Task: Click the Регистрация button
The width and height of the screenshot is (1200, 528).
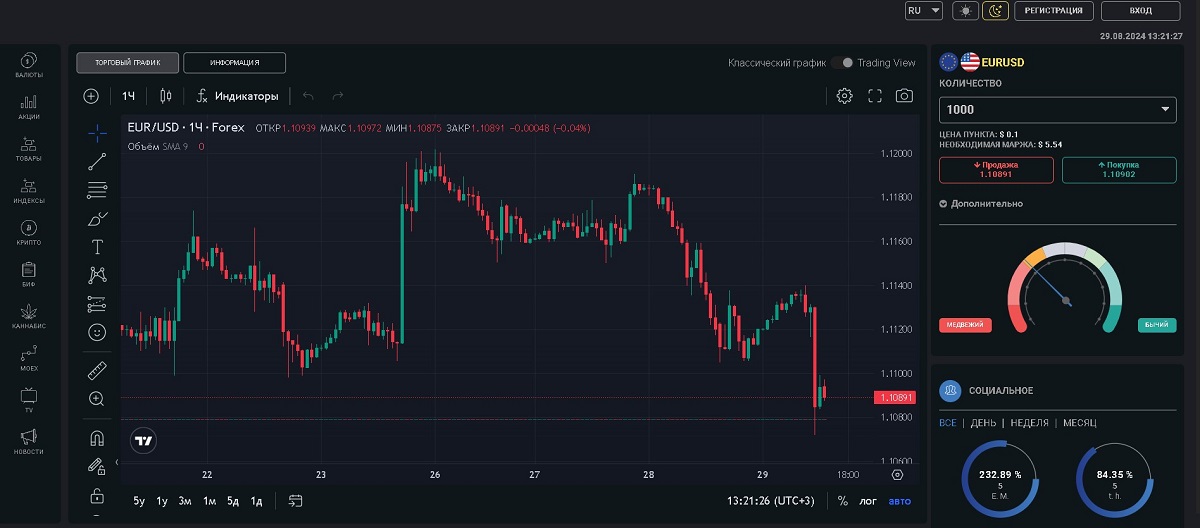Action: [1053, 11]
